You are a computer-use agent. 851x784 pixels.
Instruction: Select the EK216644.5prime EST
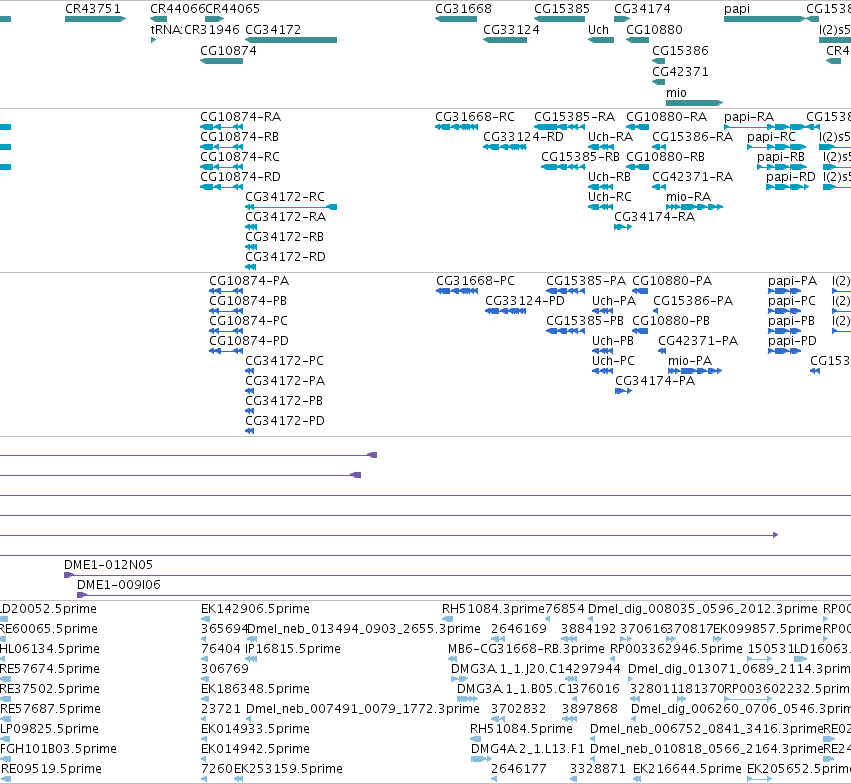(x=638, y=779)
